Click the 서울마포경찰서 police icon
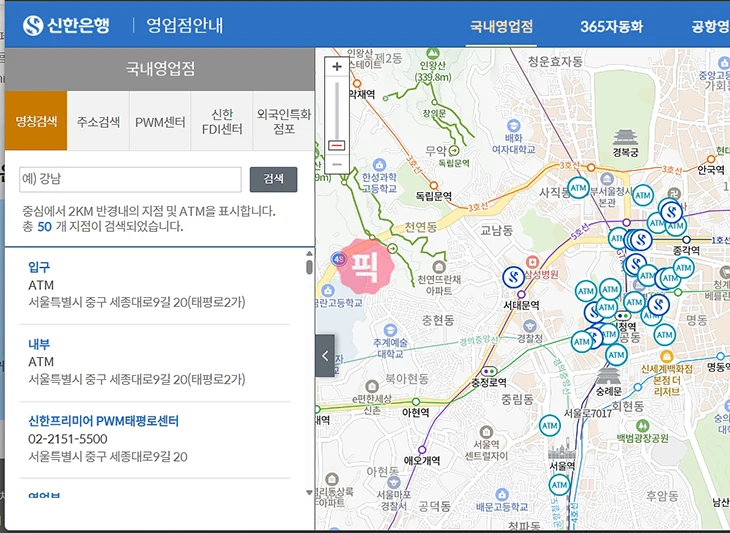 click(x=394, y=482)
